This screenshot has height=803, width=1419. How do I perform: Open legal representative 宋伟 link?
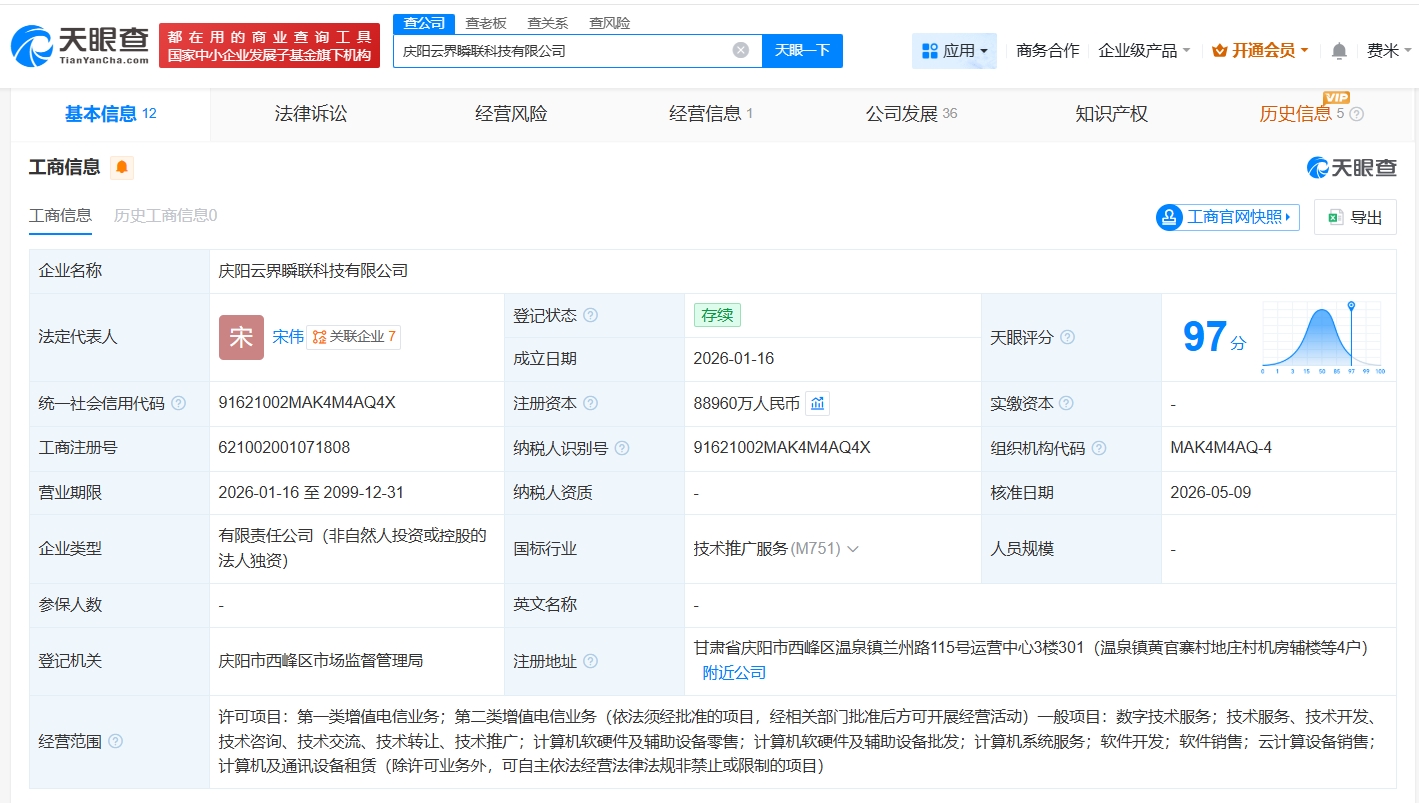click(x=288, y=337)
